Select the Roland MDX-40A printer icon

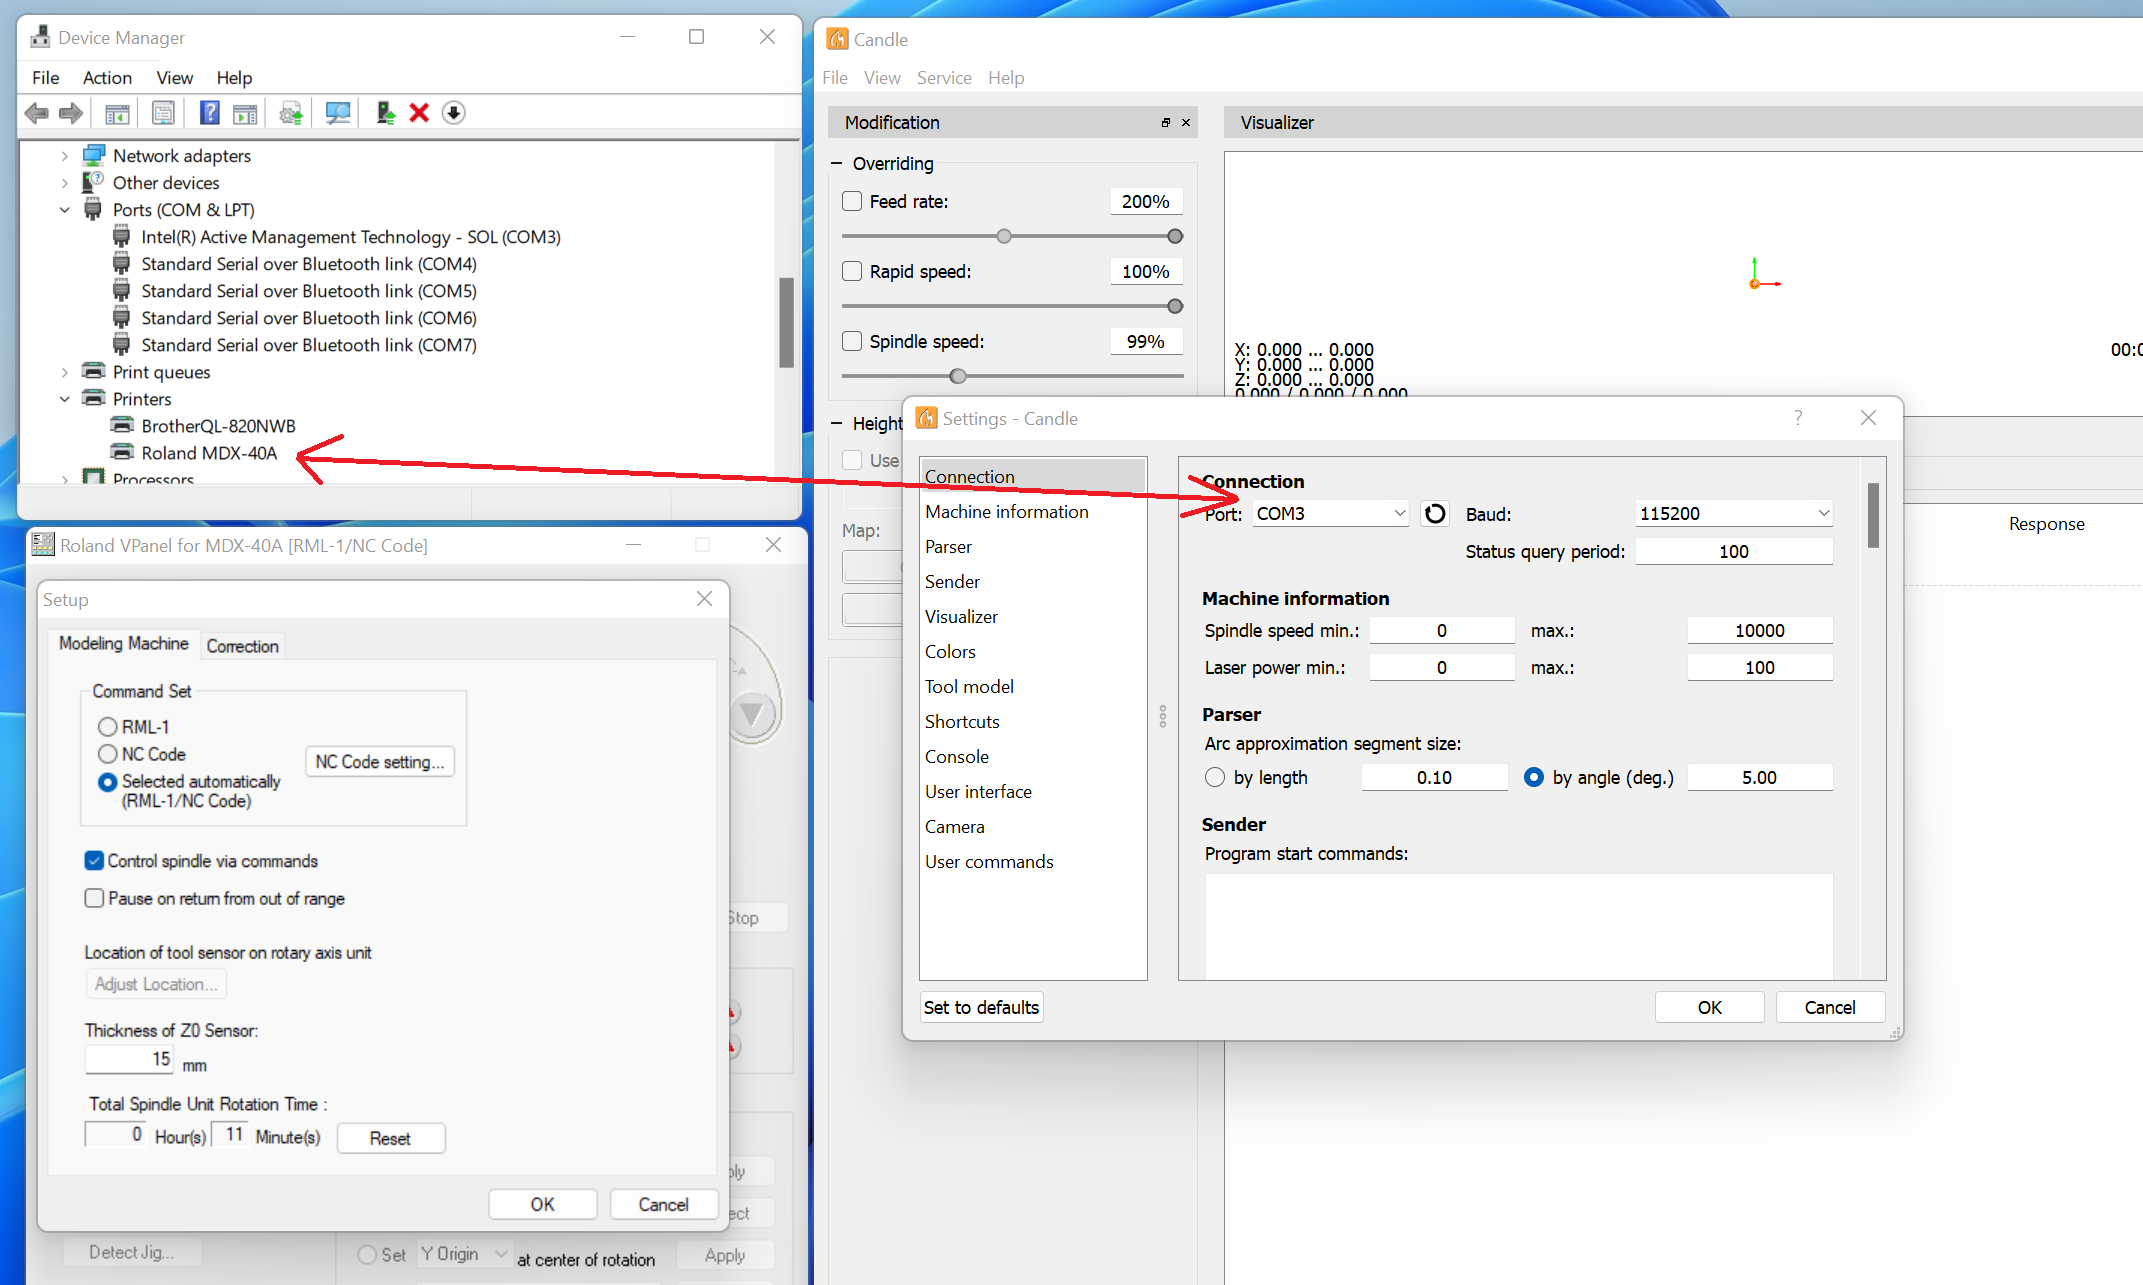point(122,453)
